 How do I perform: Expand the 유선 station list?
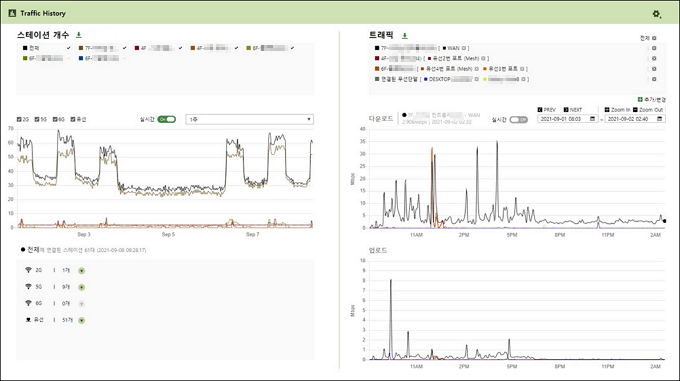click(x=82, y=320)
